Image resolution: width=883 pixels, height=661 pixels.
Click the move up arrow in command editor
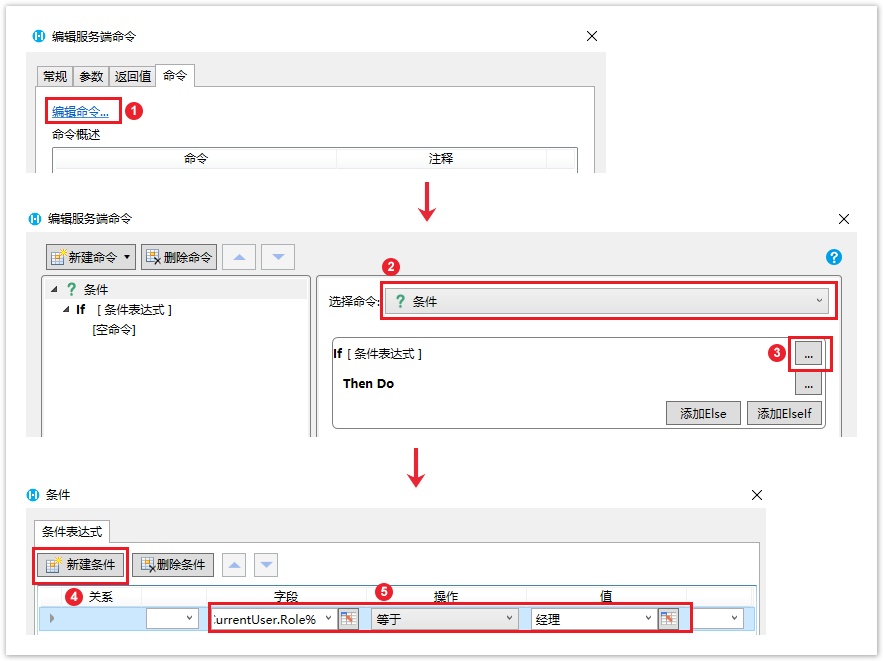pyautogui.click(x=239, y=257)
